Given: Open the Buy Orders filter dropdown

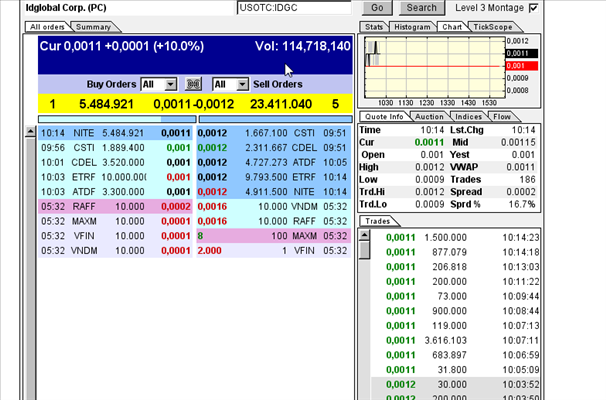Looking at the screenshot, I should (159, 84).
